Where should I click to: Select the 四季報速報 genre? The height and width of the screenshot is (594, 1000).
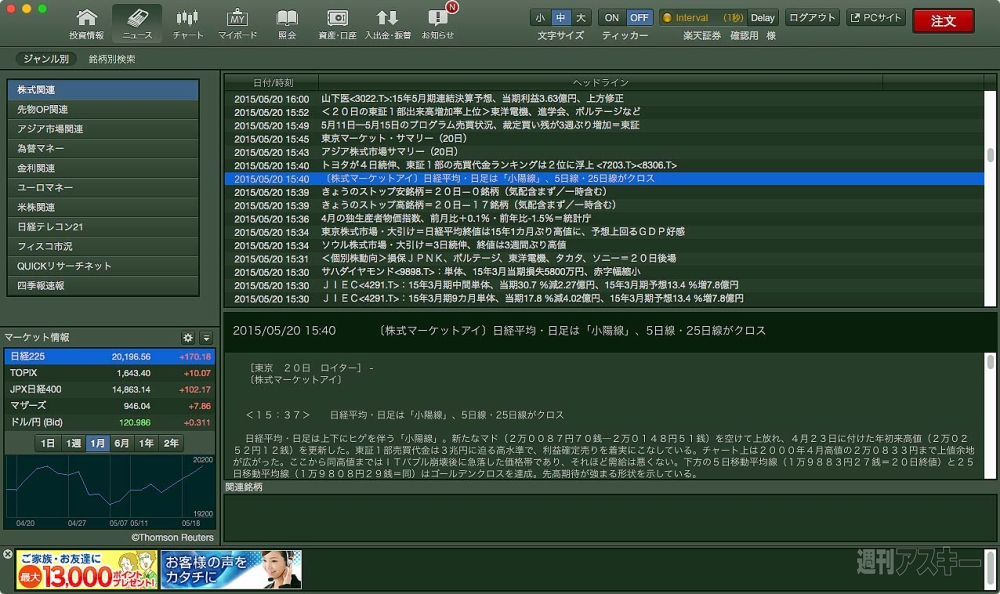[x=103, y=286]
